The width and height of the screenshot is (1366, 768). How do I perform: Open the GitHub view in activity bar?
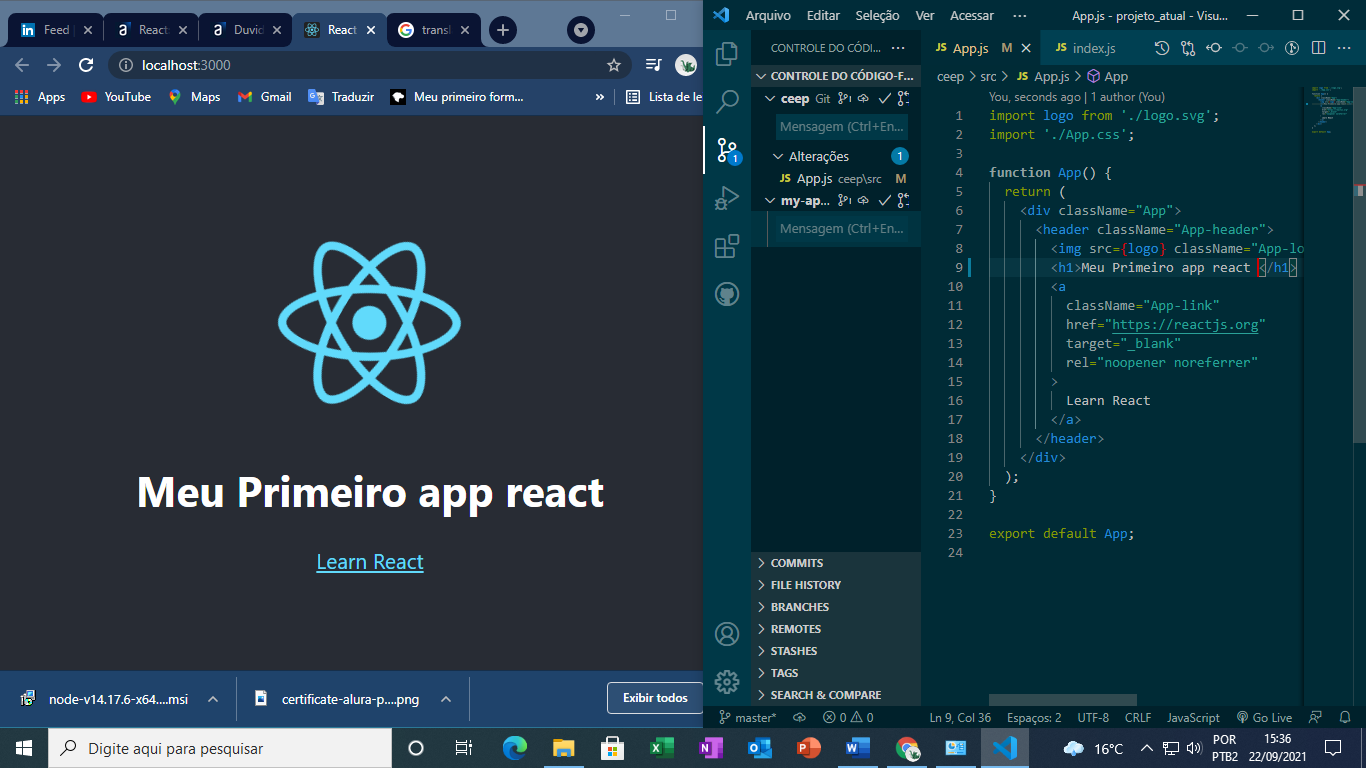coord(727,294)
